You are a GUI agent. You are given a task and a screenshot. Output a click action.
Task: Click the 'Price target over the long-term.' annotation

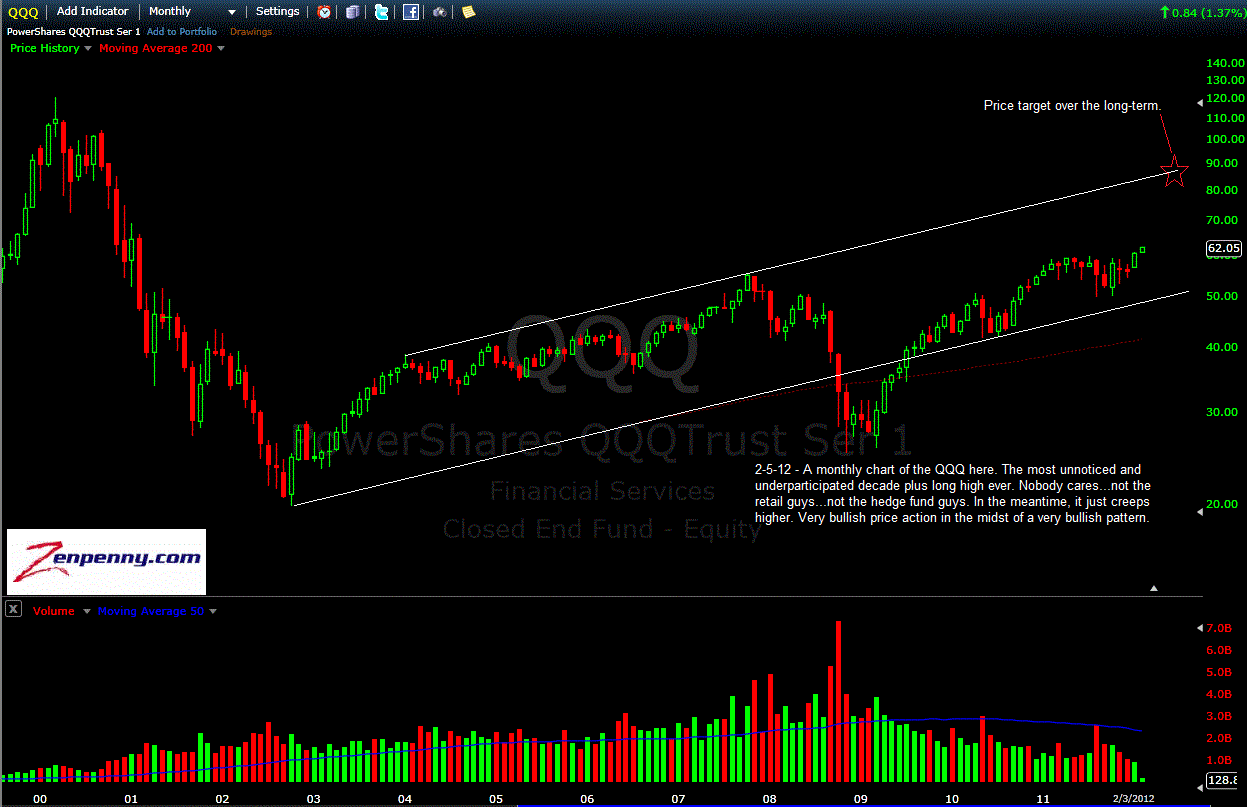[x=1073, y=104]
